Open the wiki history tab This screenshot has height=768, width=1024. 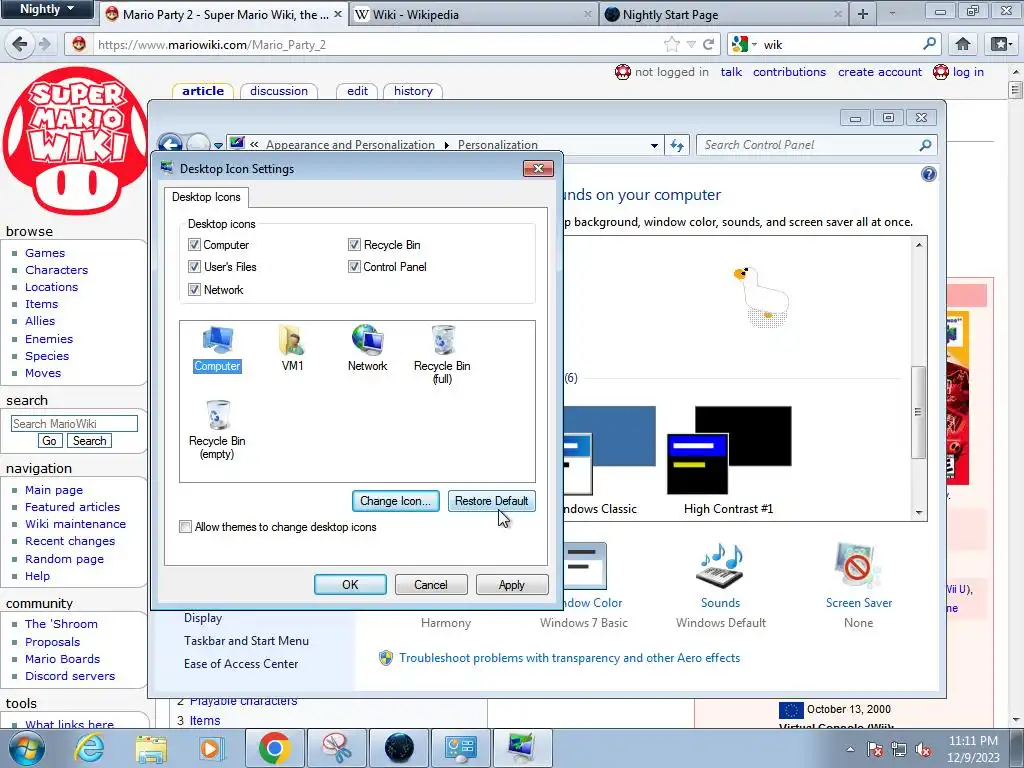tap(413, 91)
